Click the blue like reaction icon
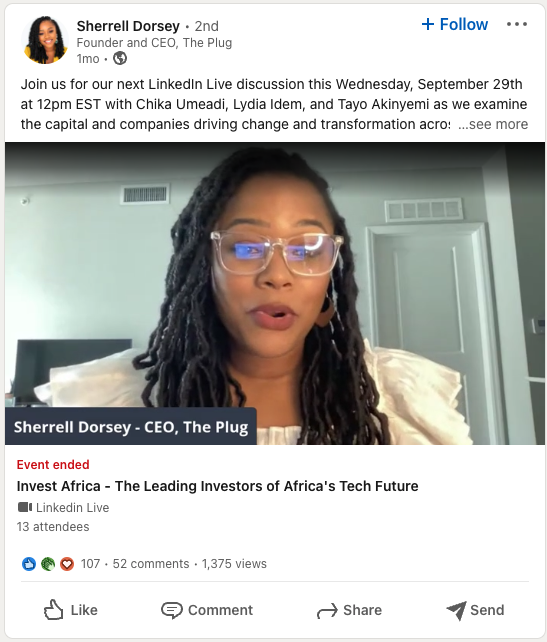The width and height of the screenshot is (547, 642). [x=29, y=564]
